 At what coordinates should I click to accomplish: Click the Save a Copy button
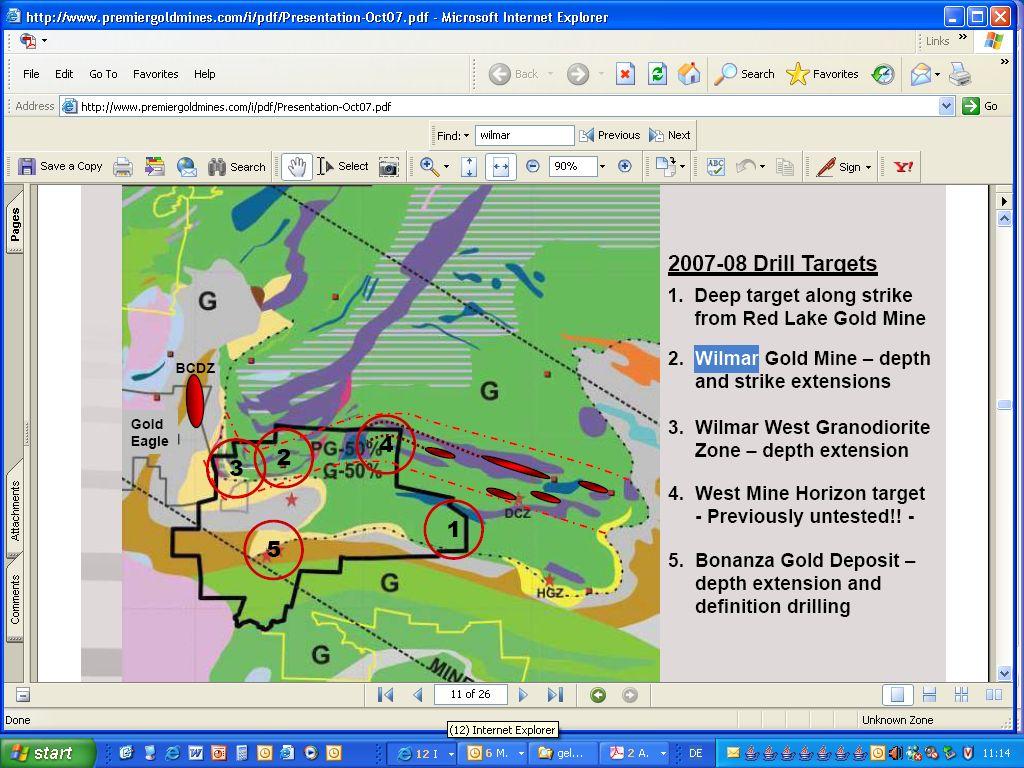(60, 167)
